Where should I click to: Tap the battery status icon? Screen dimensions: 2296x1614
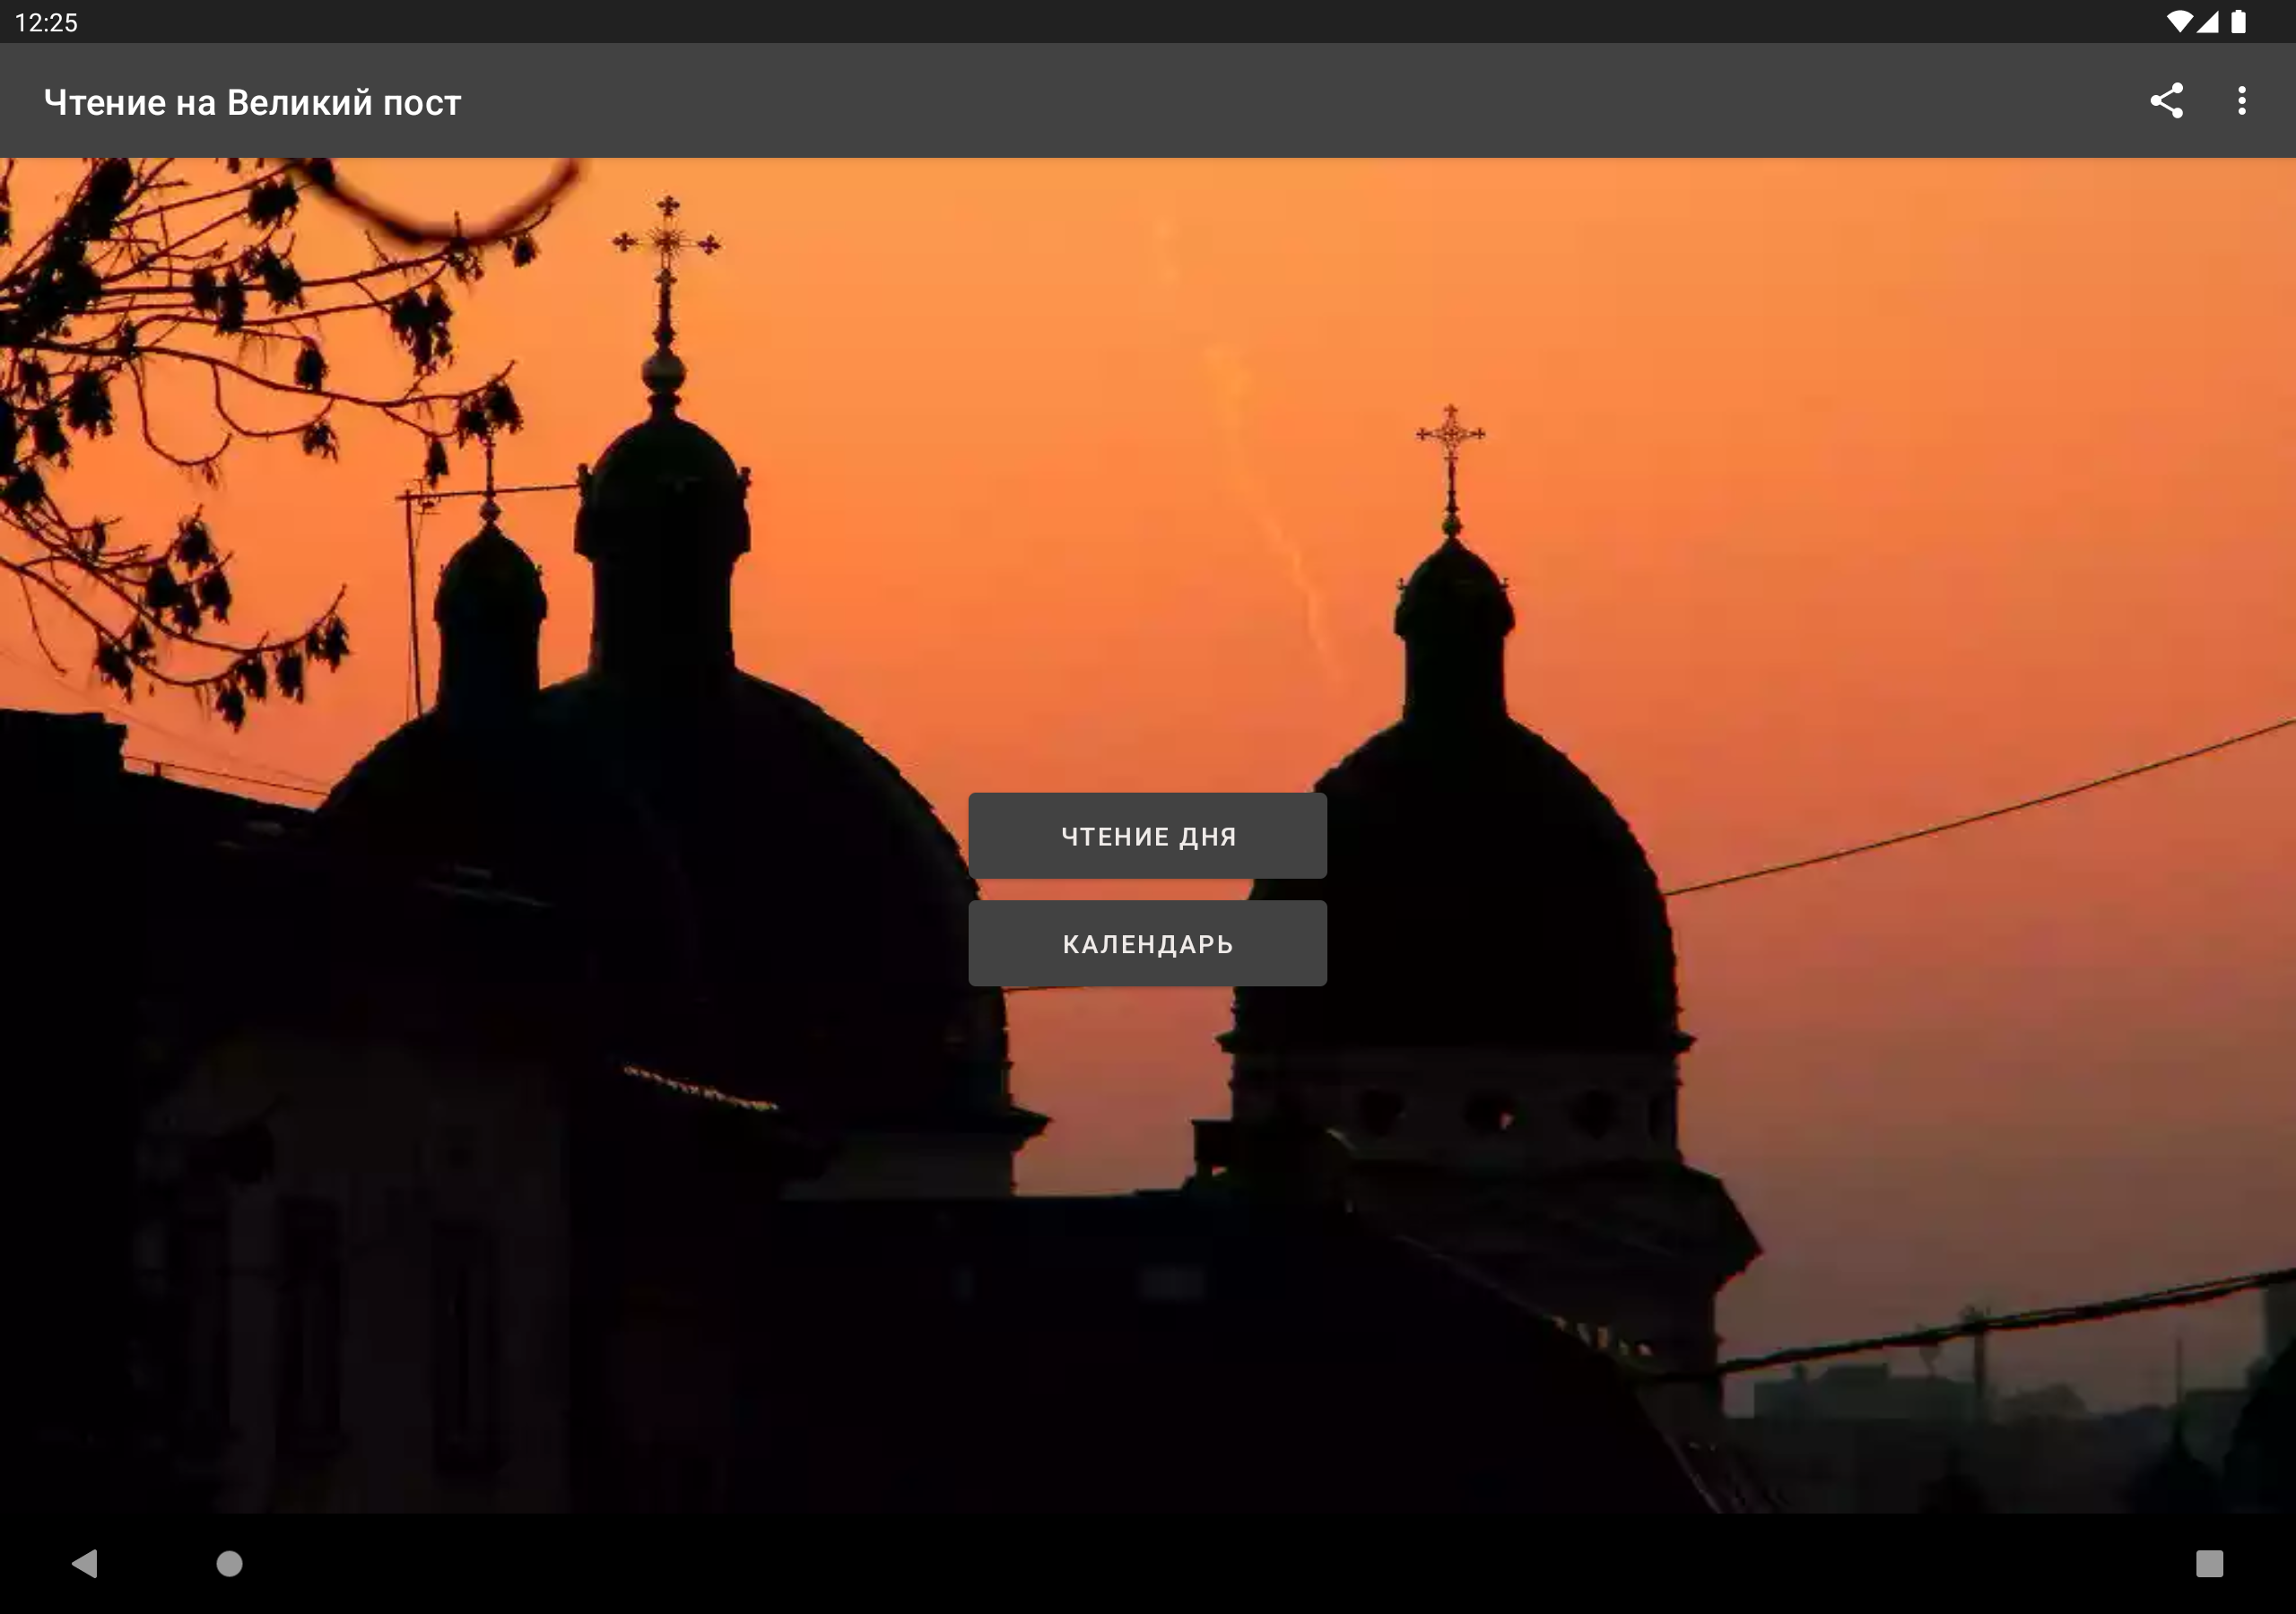click(x=2238, y=22)
